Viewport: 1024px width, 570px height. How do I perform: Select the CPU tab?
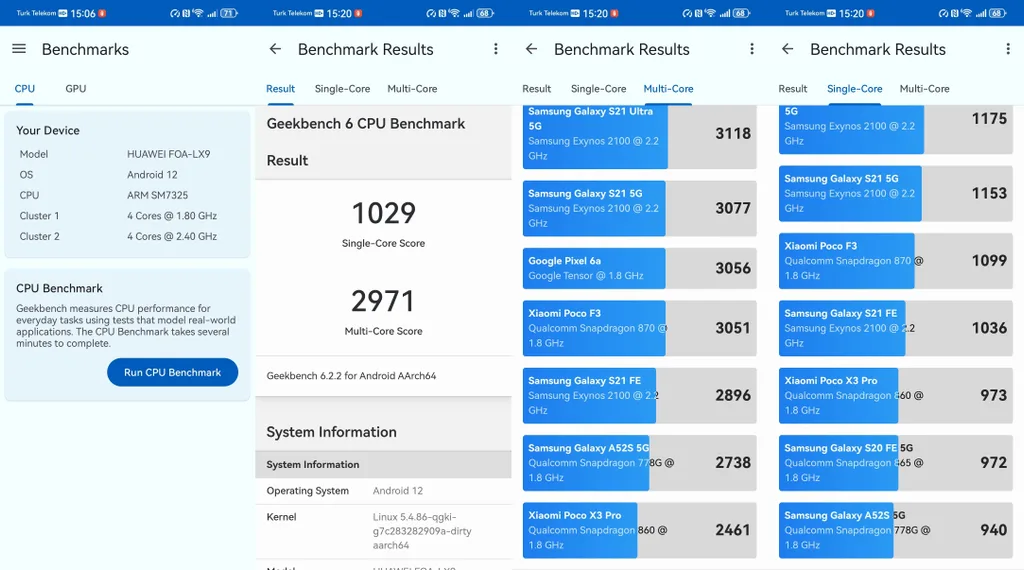pos(25,89)
